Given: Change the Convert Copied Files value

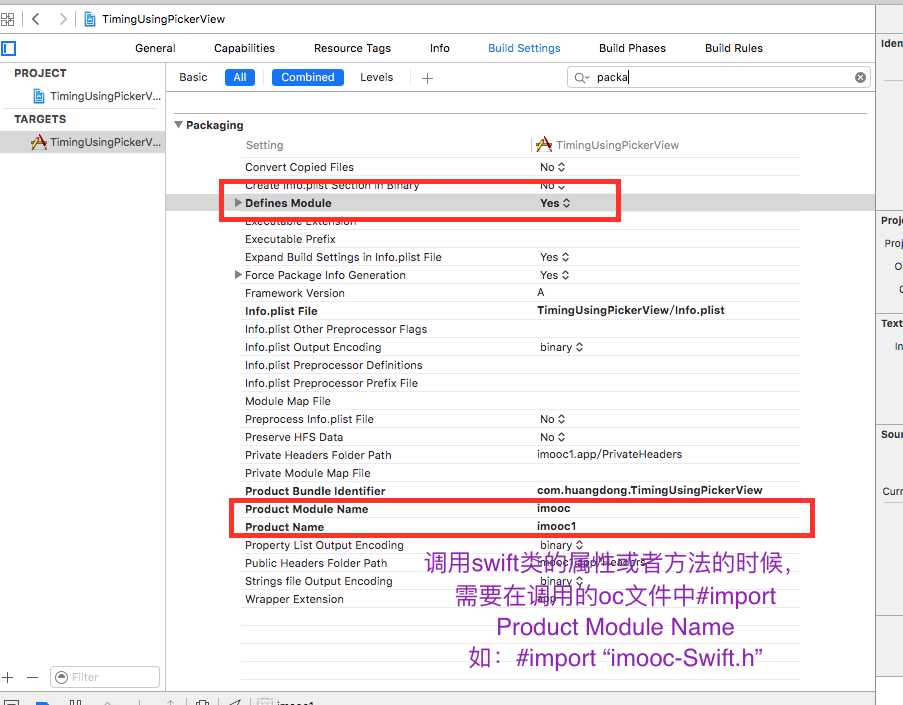Looking at the screenshot, I should click(552, 167).
